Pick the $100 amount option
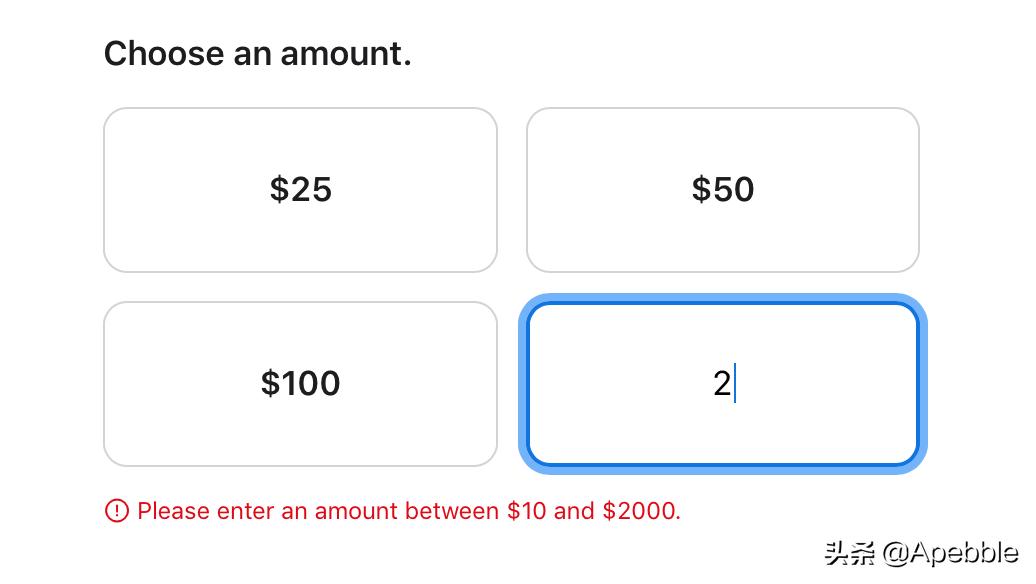The height and width of the screenshot is (584, 1036). coord(300,384)
